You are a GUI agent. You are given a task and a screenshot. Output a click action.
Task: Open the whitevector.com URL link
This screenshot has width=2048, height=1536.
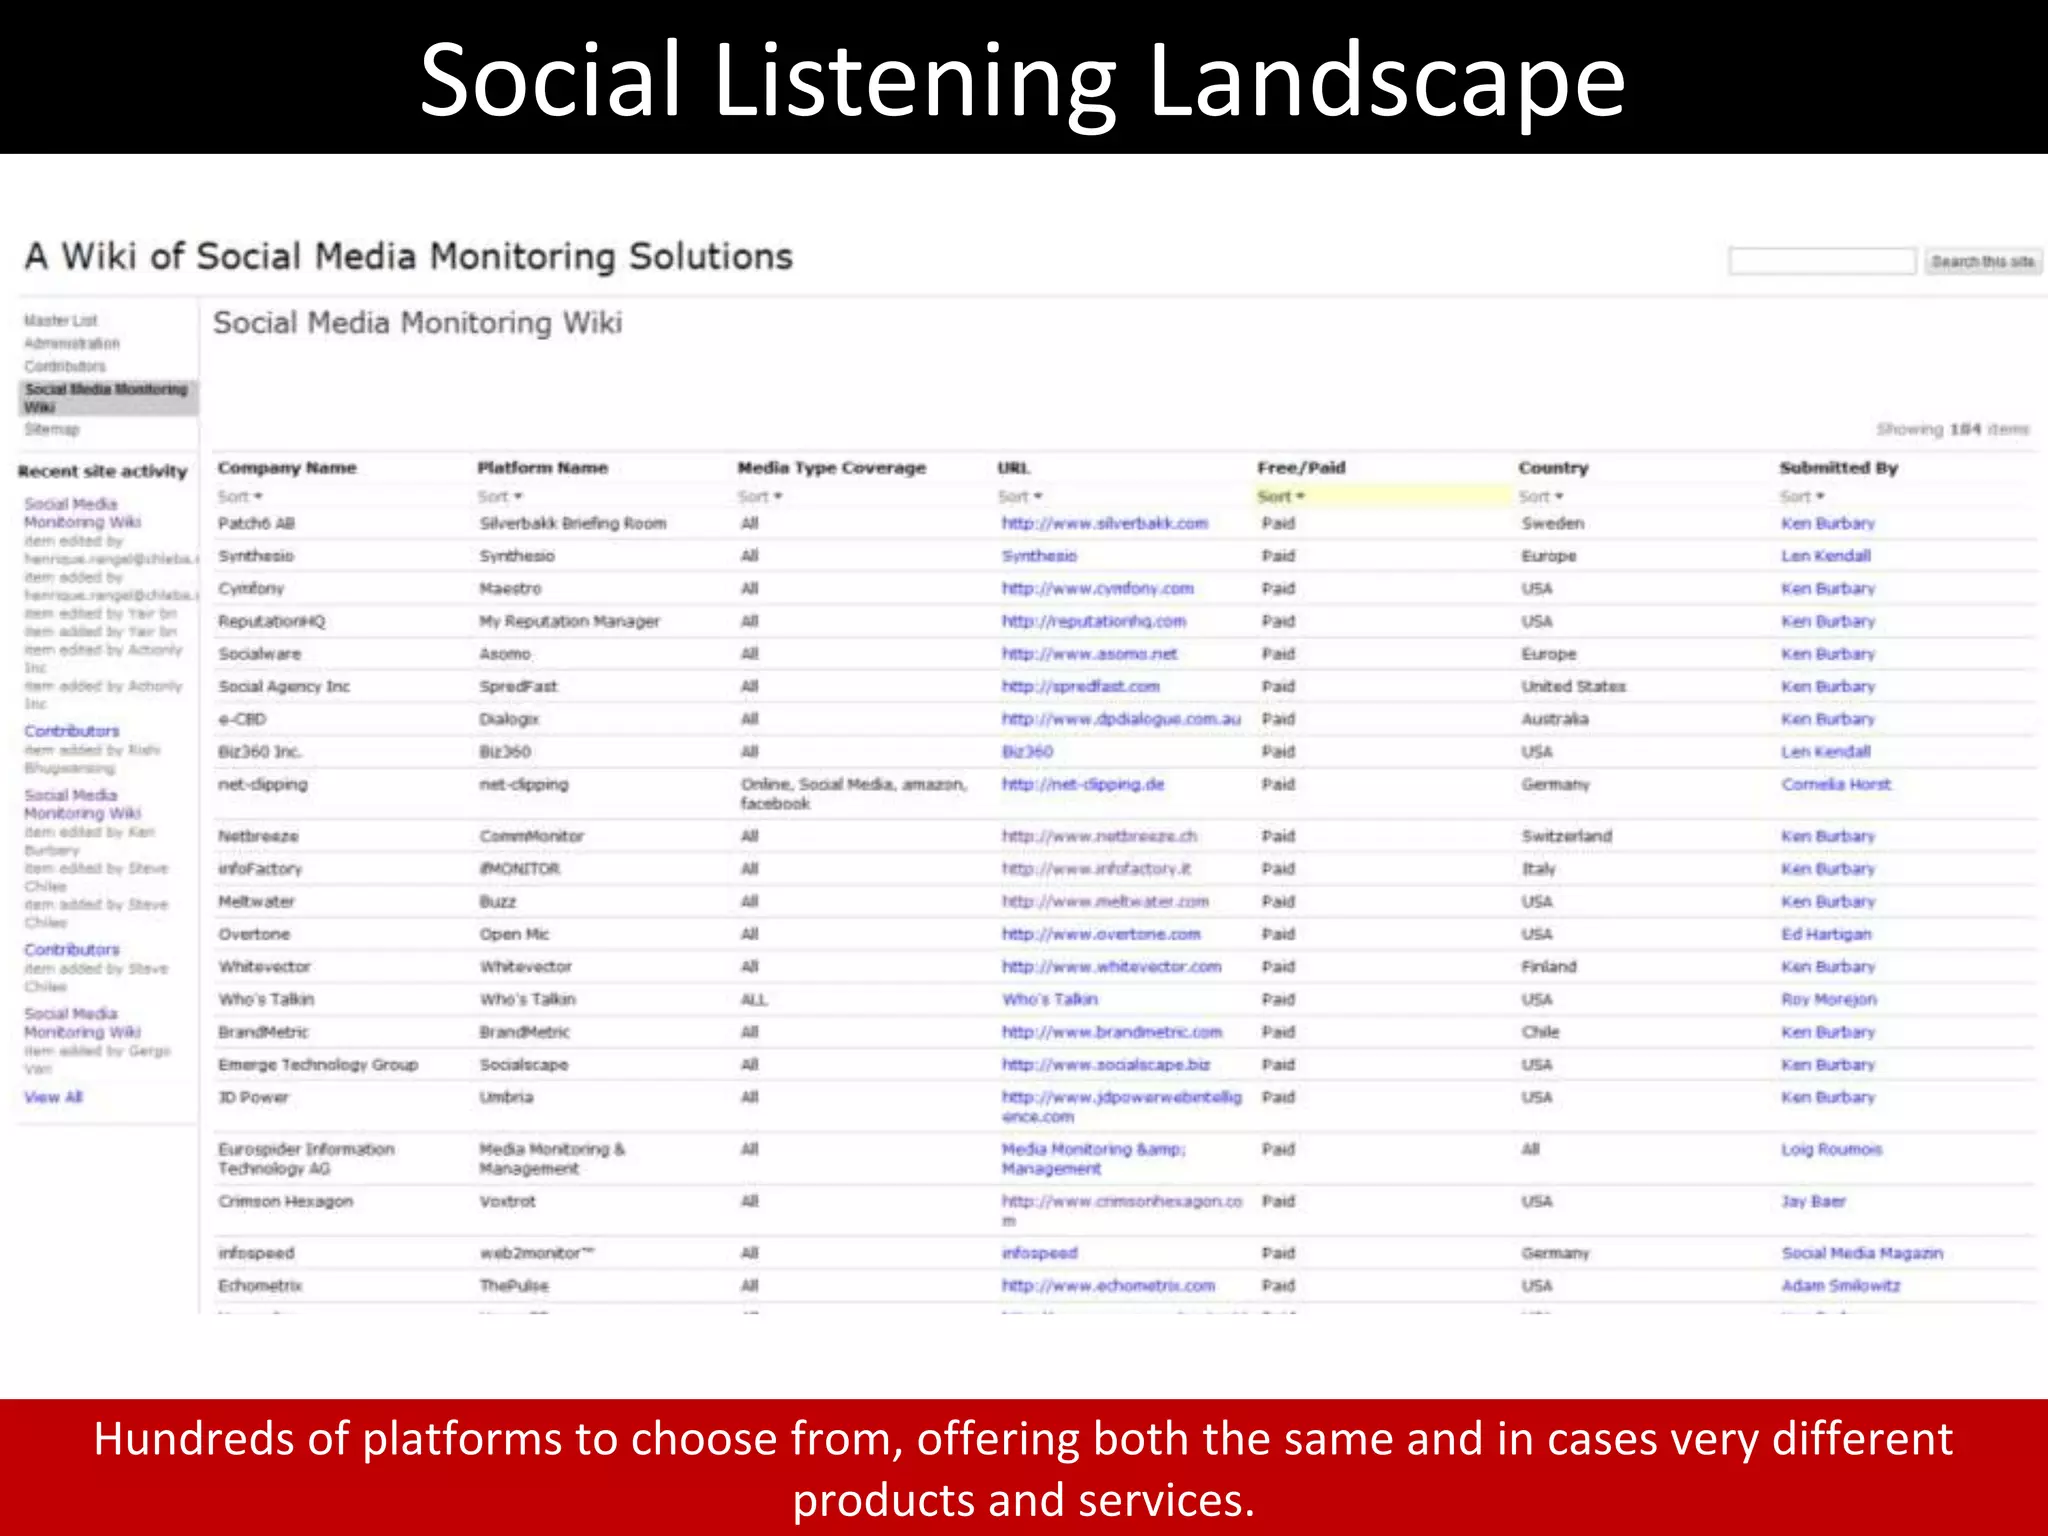click(1112, 967)
